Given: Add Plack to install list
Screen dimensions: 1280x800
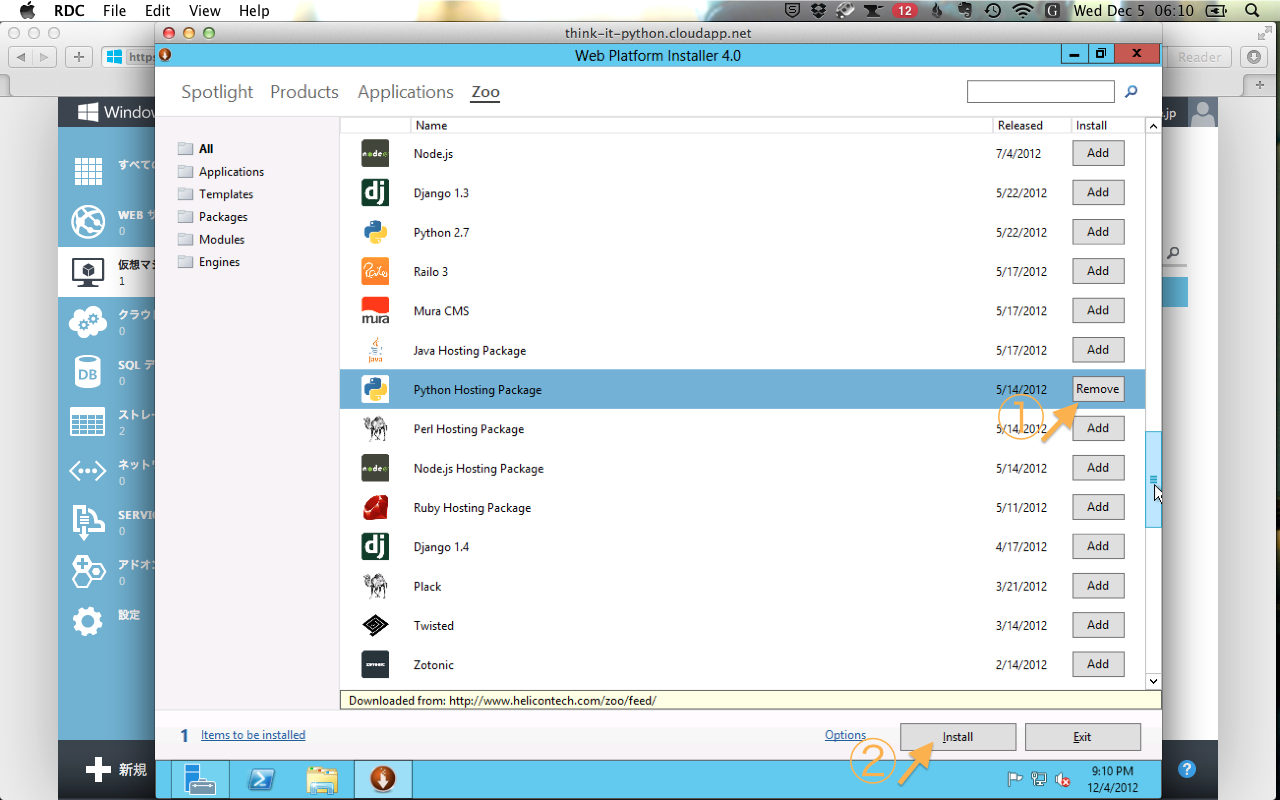Looking at the screenshot, I should tap(1098, 586).
